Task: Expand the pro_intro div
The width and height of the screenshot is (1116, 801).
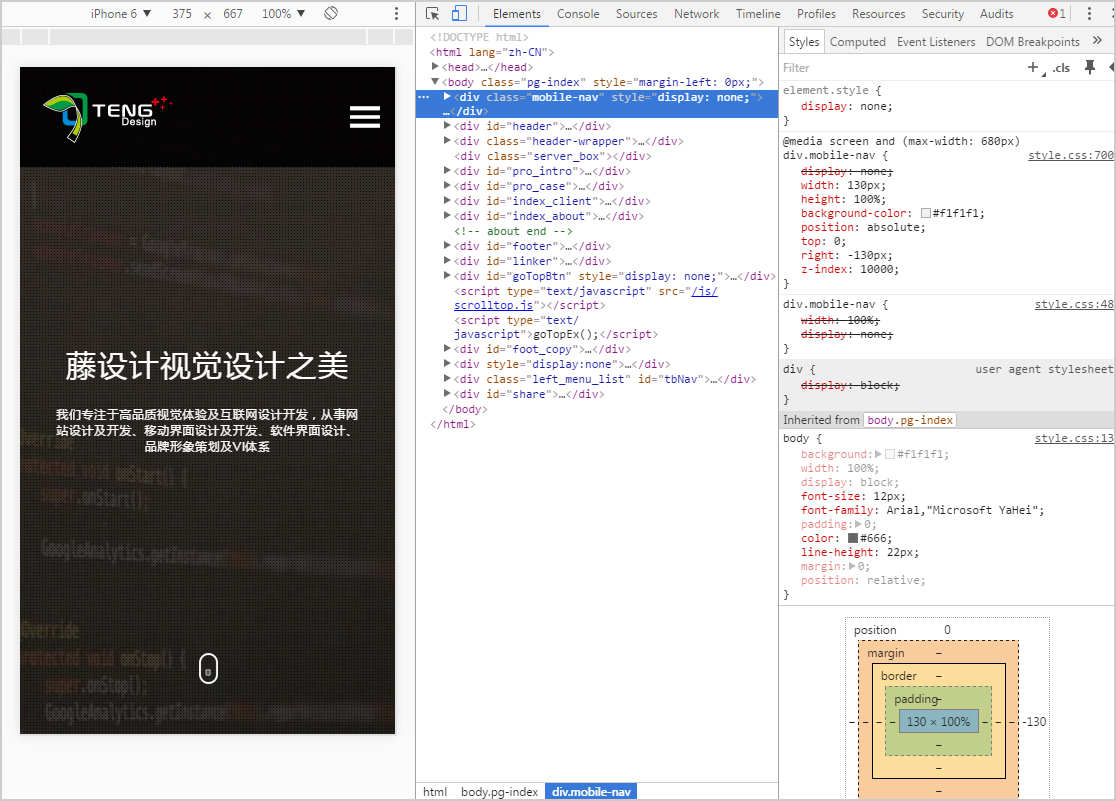Action: point(447,171)
